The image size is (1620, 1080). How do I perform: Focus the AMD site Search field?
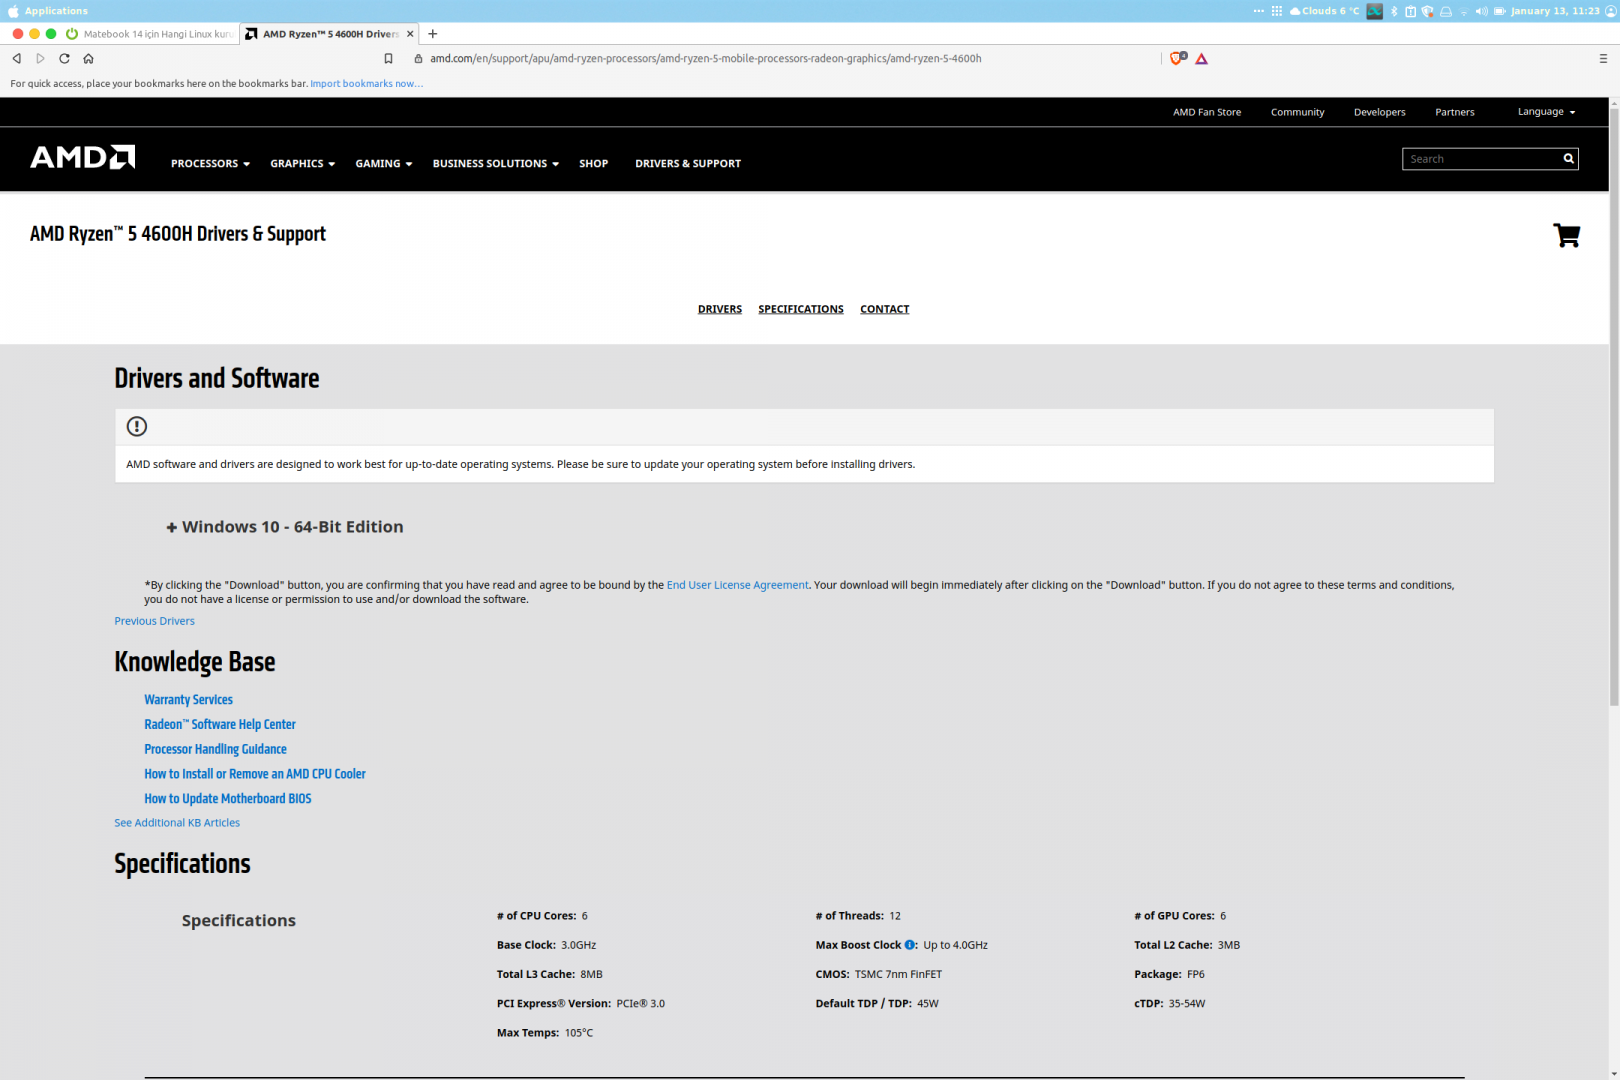1482,159
